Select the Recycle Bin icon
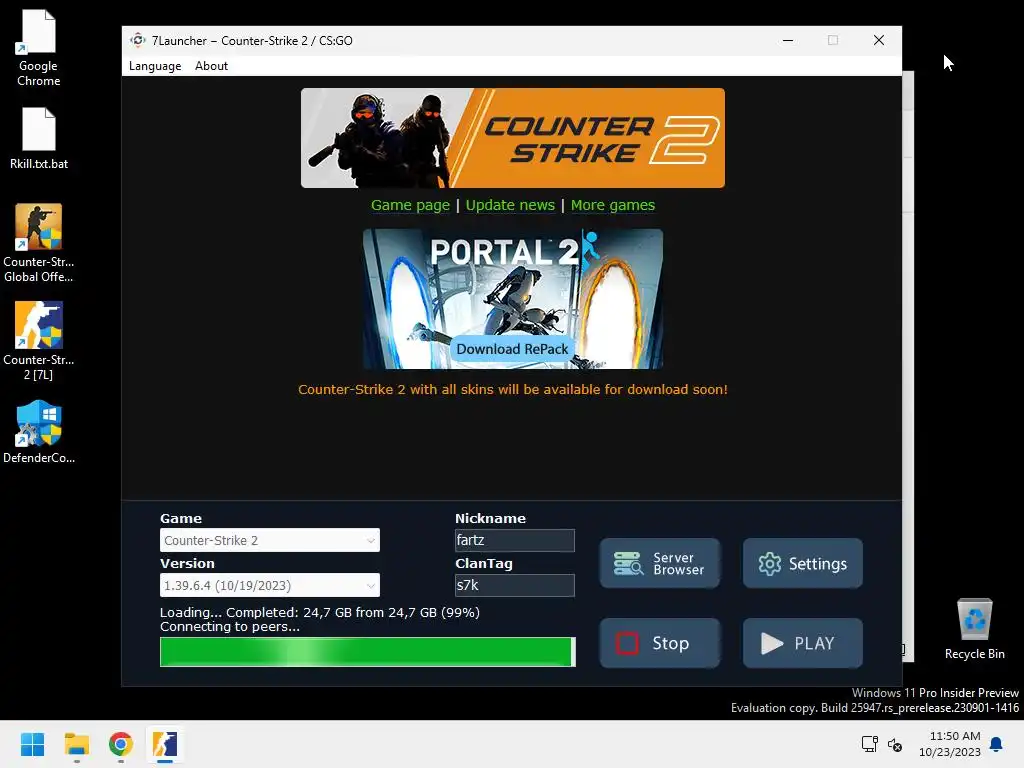The height and width of the screenshot is (768, 1024). tap(974, 629)
